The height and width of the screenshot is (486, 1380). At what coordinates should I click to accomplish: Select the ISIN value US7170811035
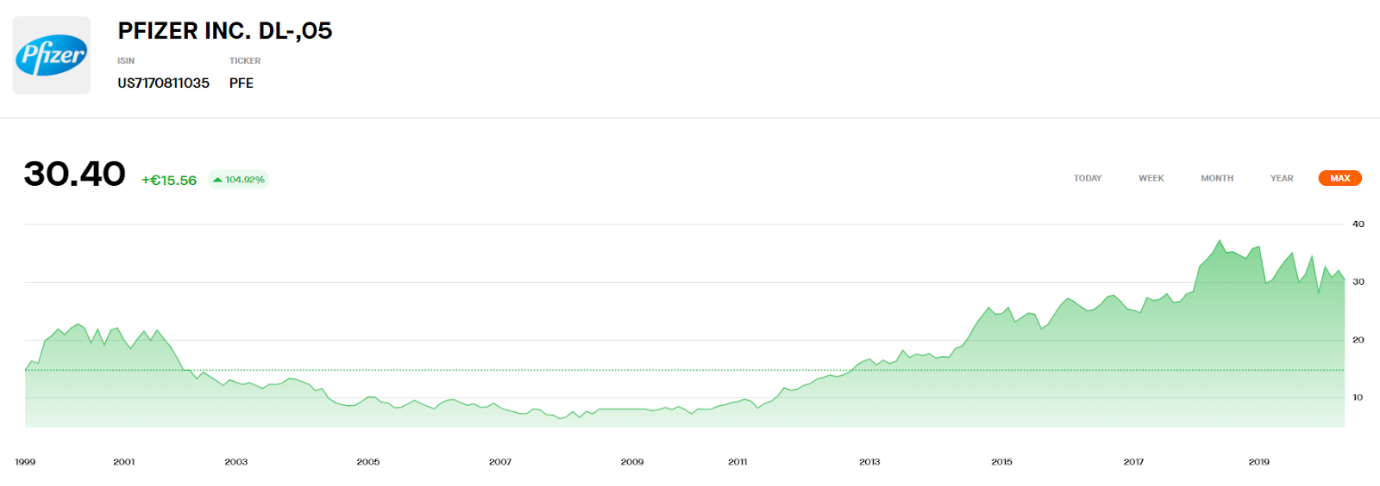click(x=164, y=83)
